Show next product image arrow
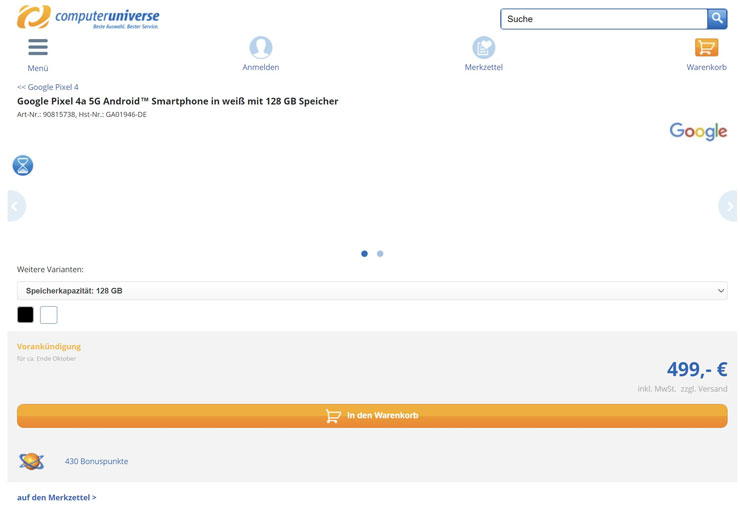The height and width of the screenshot is (511, 740). pyautogui.click(x=729, y=206)
